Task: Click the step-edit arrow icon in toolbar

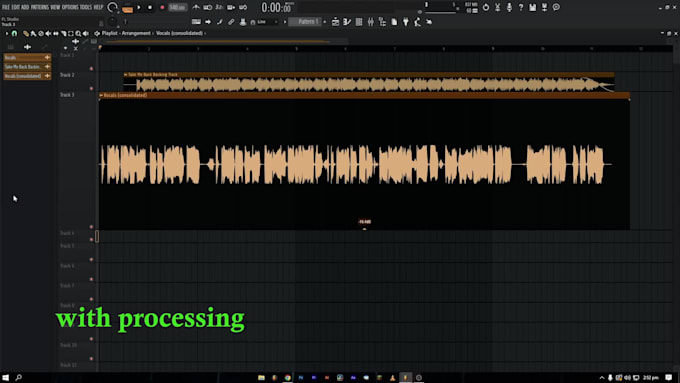Action: (208, 22)
